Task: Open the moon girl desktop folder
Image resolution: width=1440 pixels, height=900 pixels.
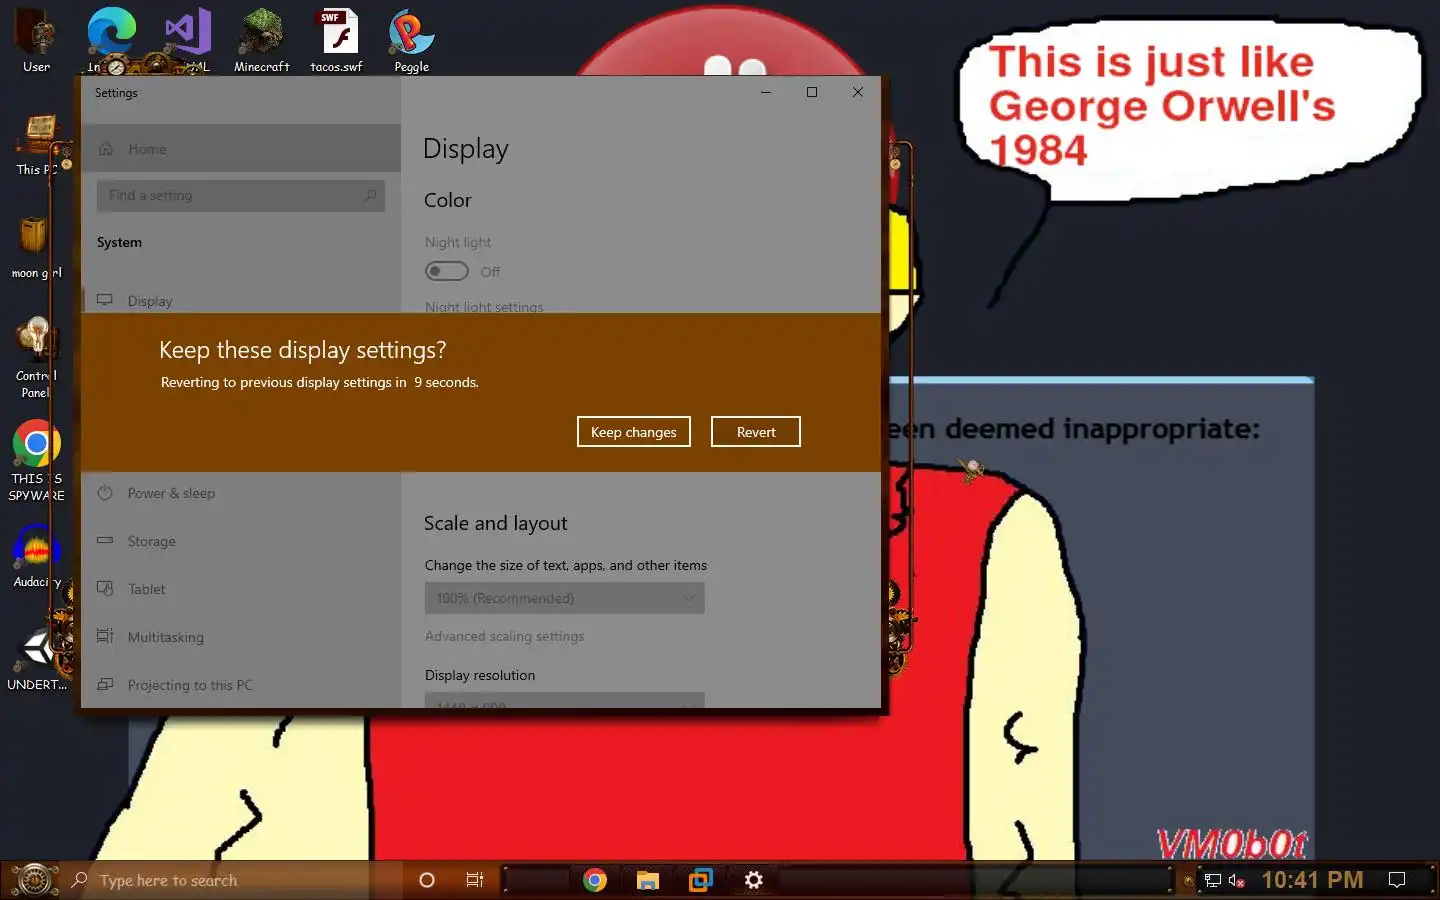Action: pos(37,248)
